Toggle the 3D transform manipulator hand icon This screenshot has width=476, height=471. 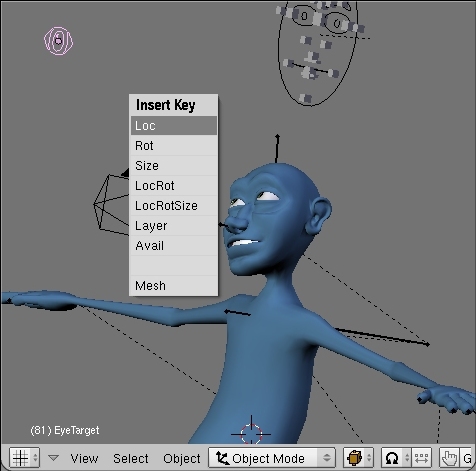point(449,458)
